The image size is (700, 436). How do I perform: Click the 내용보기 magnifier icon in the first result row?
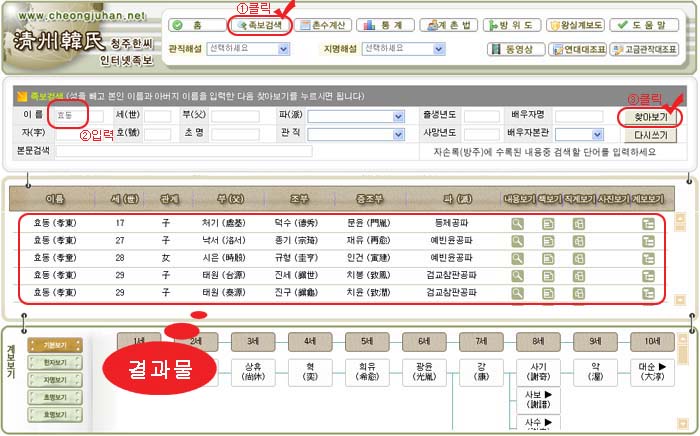point(518,224)
